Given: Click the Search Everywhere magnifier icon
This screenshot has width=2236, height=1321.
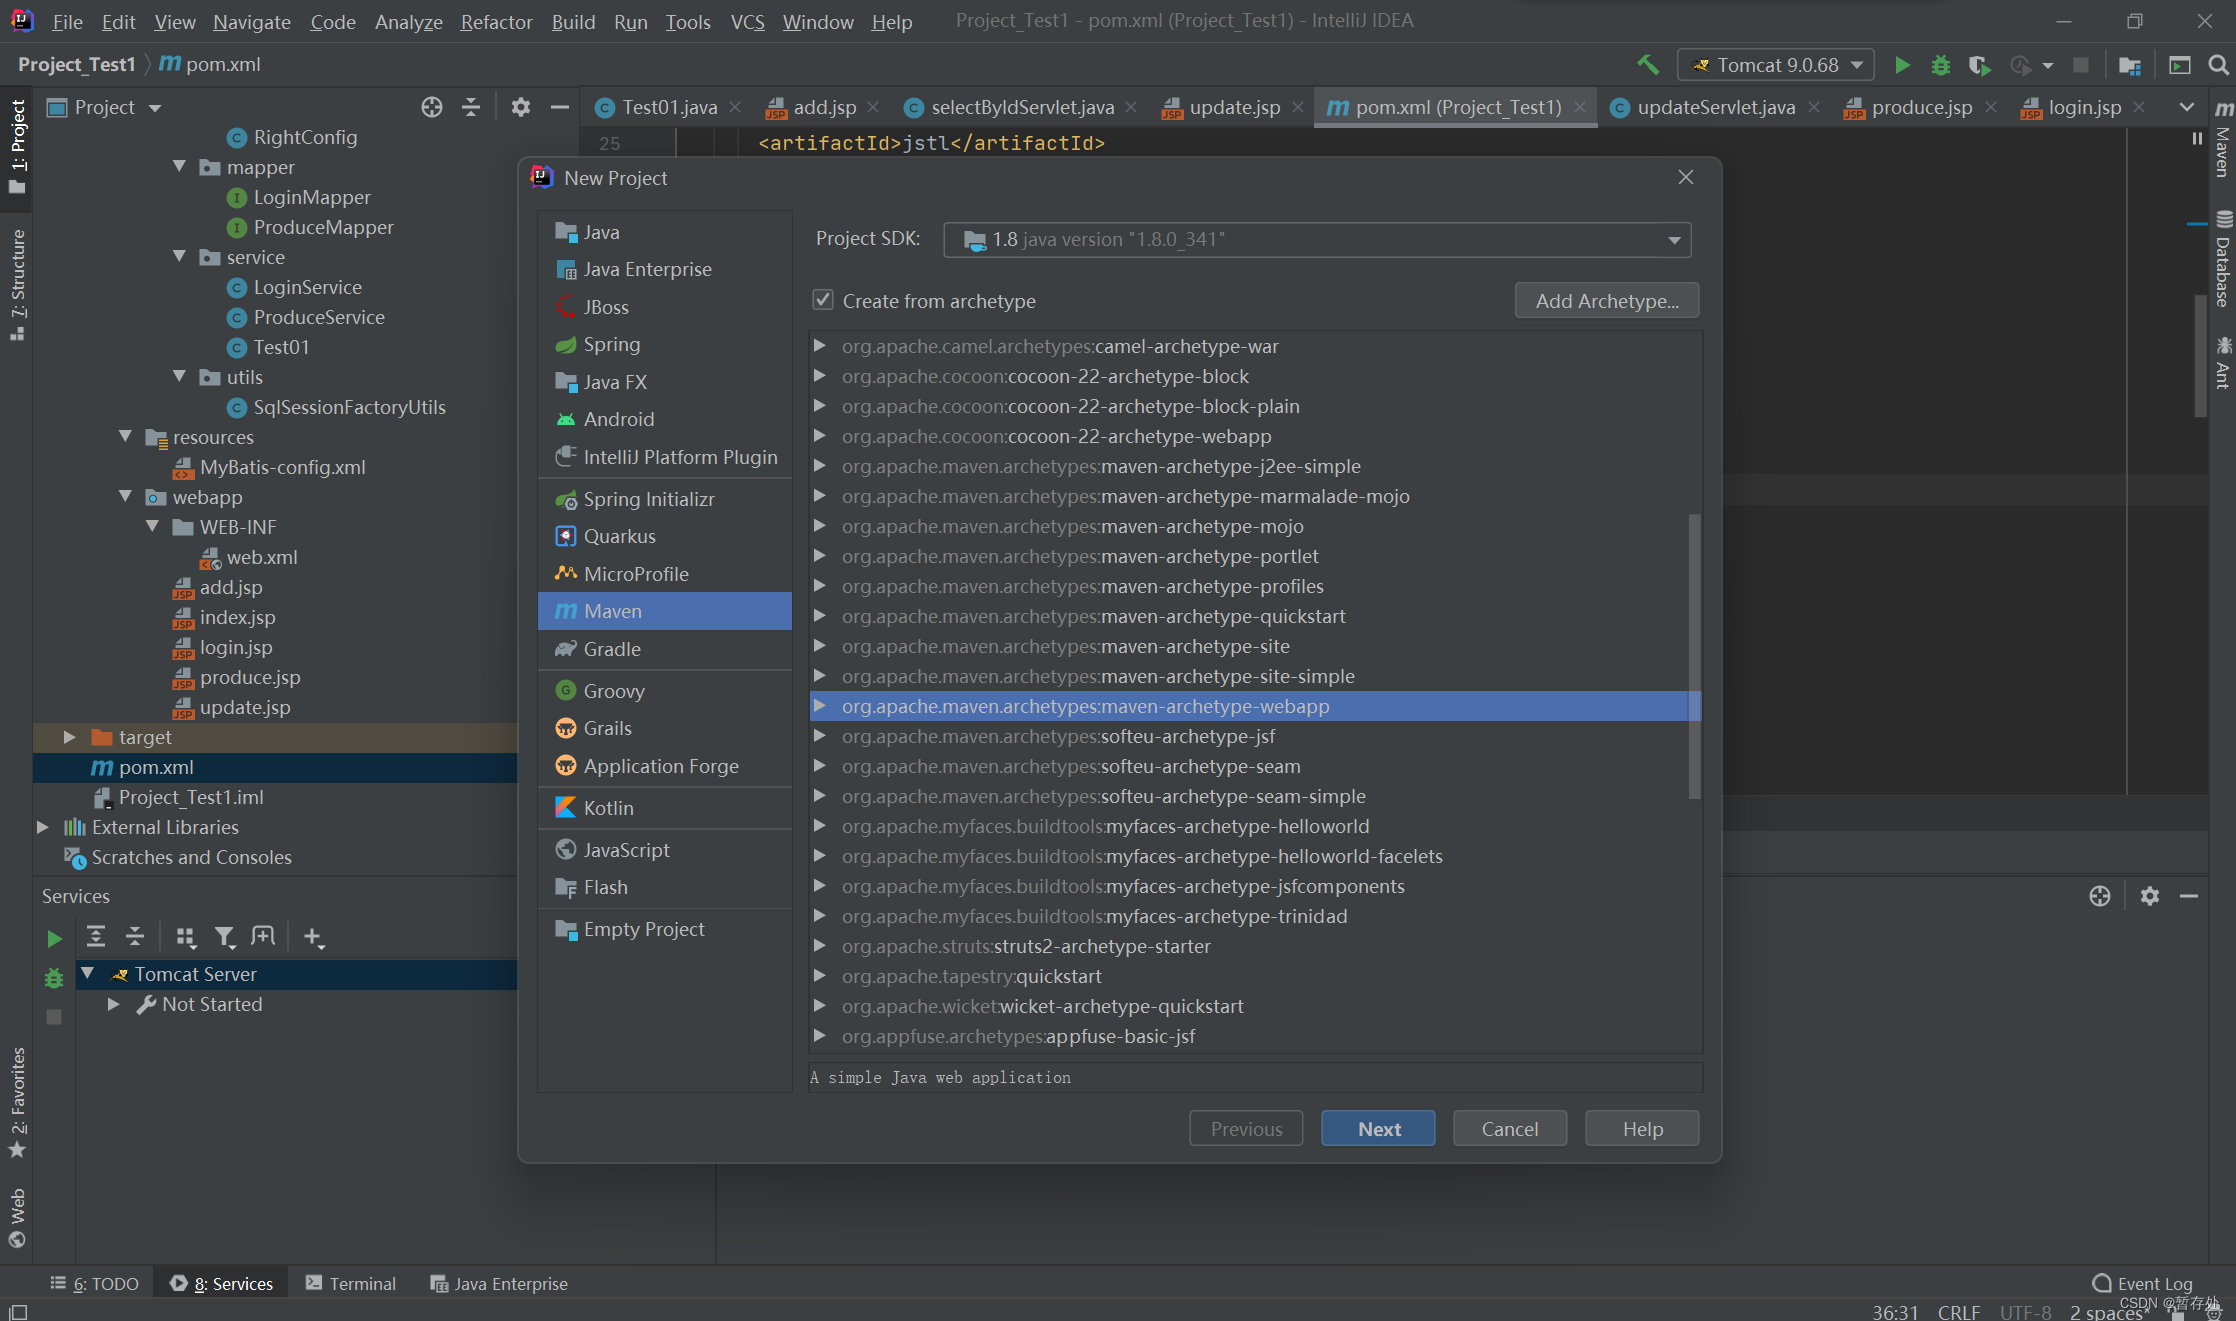Looking at the screenshot, I should pos(2218,65).
